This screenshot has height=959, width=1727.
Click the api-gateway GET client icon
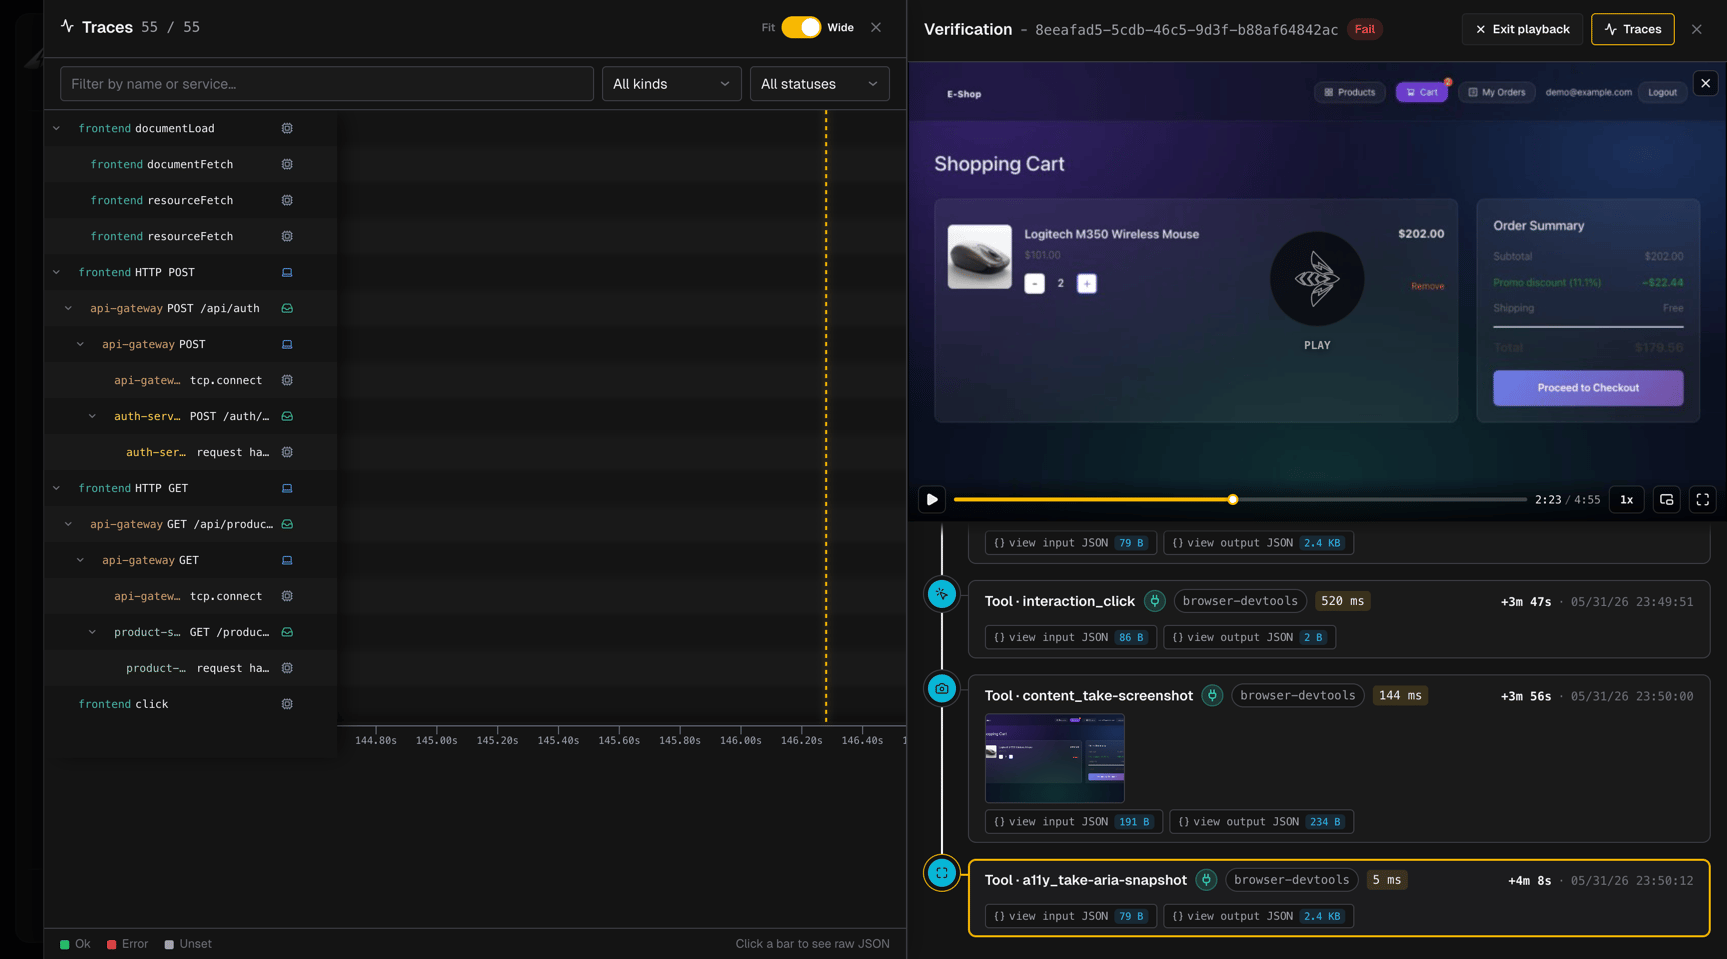coord(287,560)
